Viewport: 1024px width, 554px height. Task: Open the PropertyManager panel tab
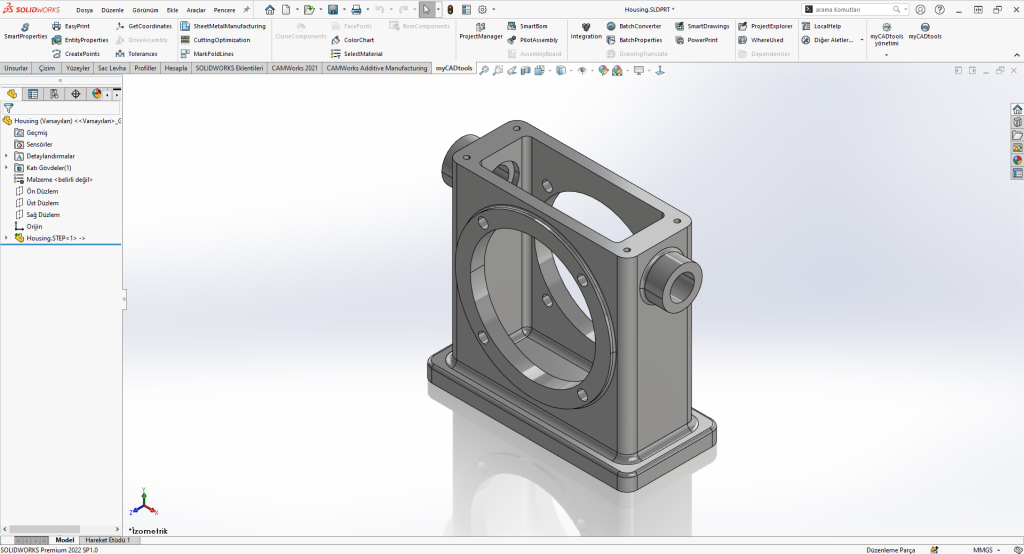click(x=33, y=94)
